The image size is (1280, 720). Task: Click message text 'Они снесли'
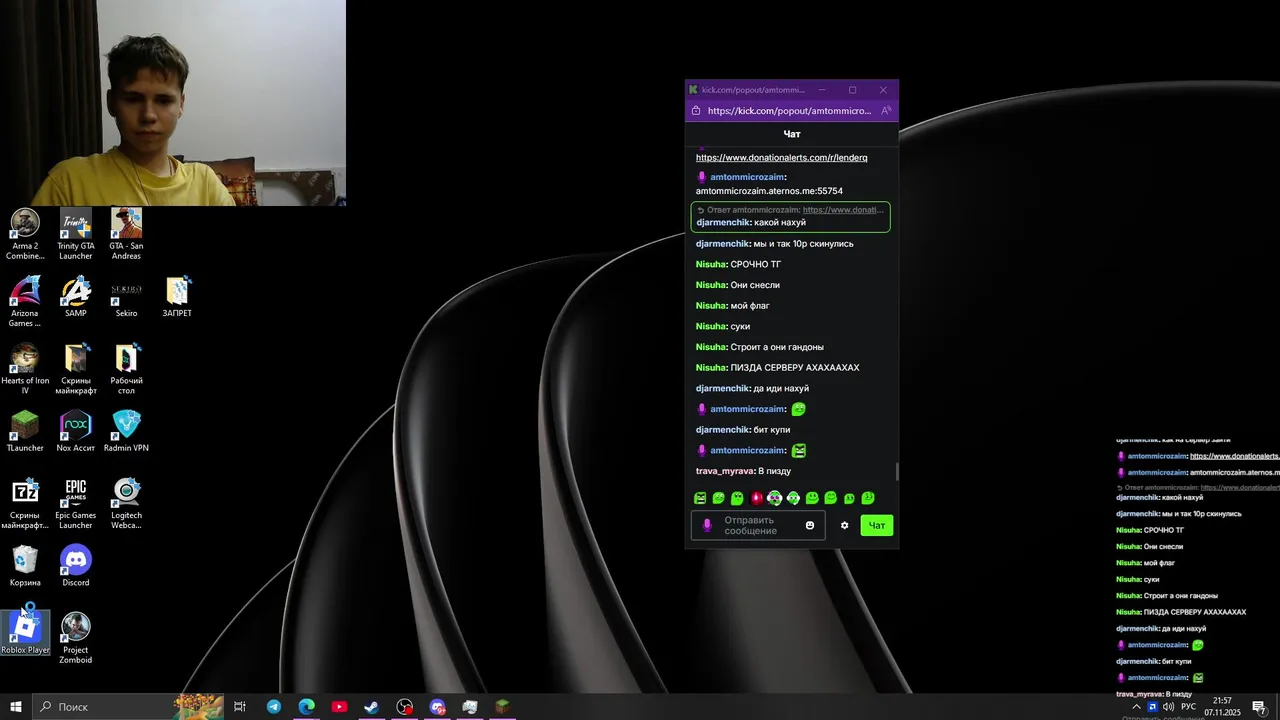755,285
